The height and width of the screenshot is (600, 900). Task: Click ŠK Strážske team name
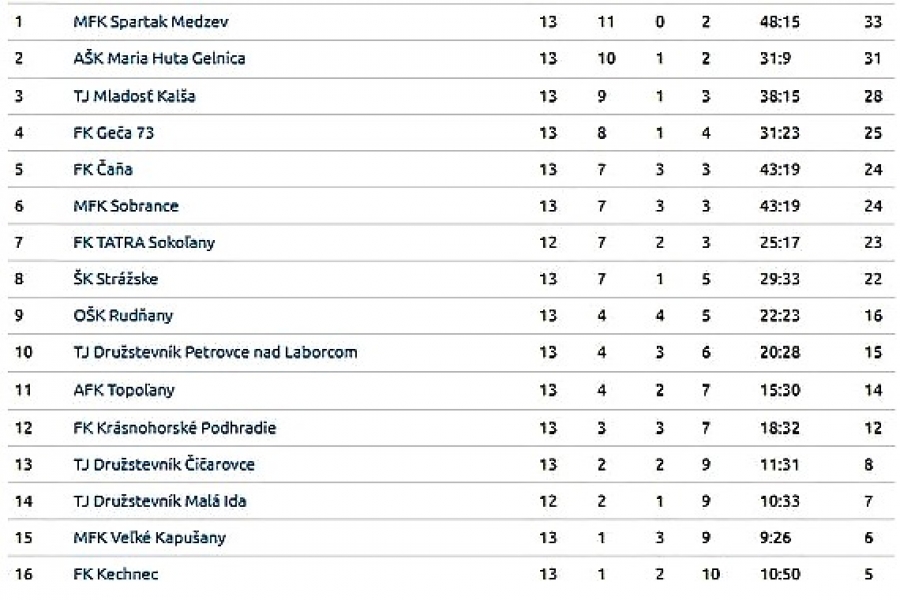pyautogui.click(x=115, y=279)
